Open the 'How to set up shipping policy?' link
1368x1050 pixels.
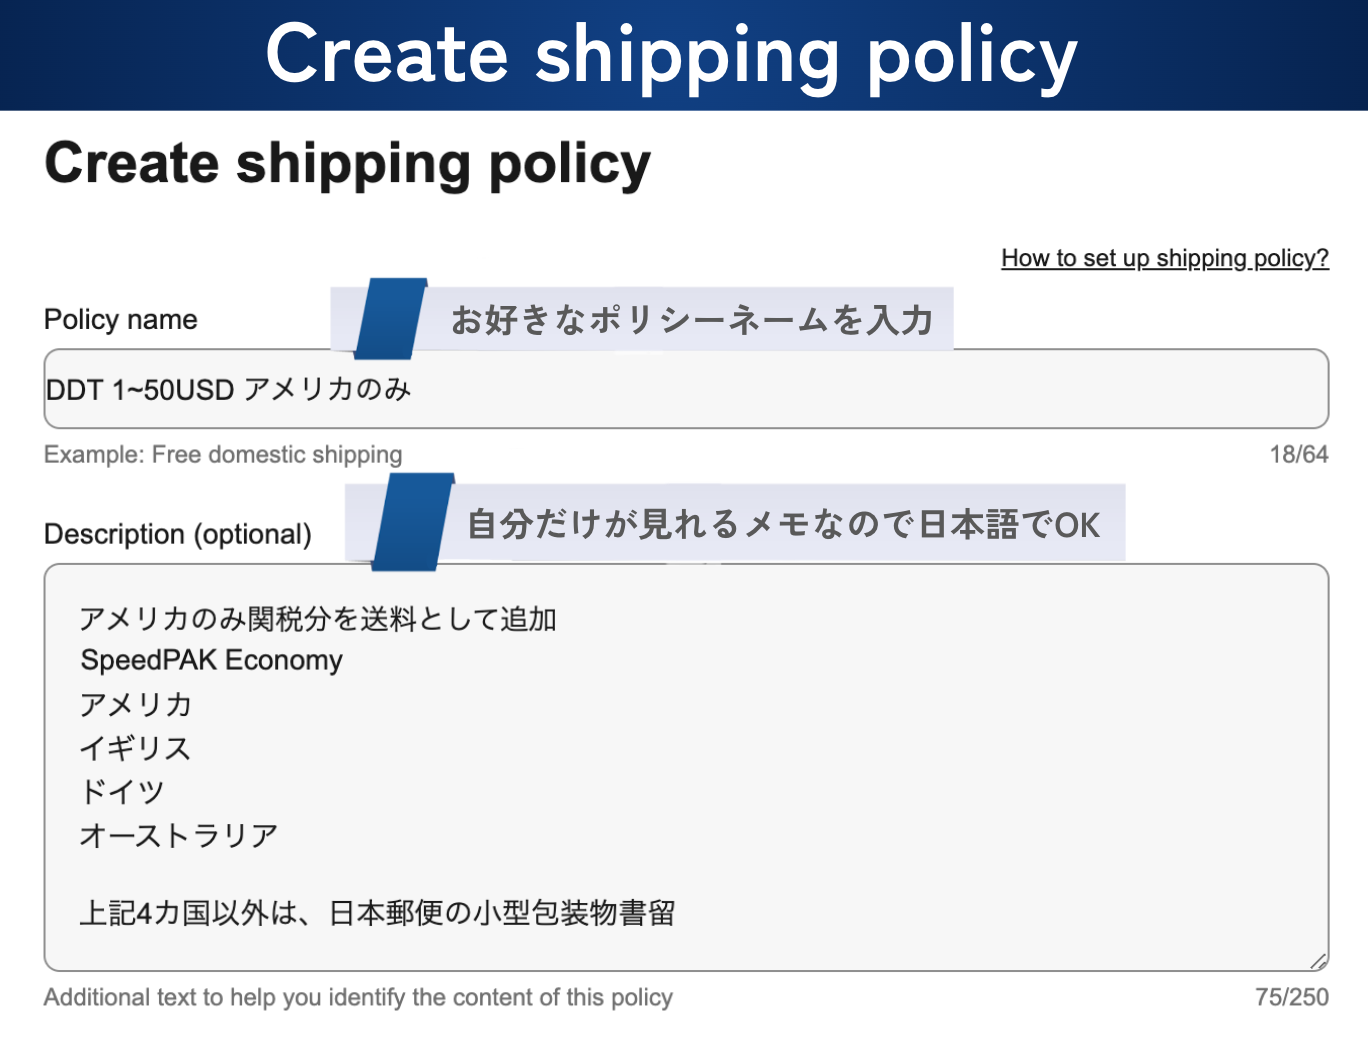click(1165, 258)
